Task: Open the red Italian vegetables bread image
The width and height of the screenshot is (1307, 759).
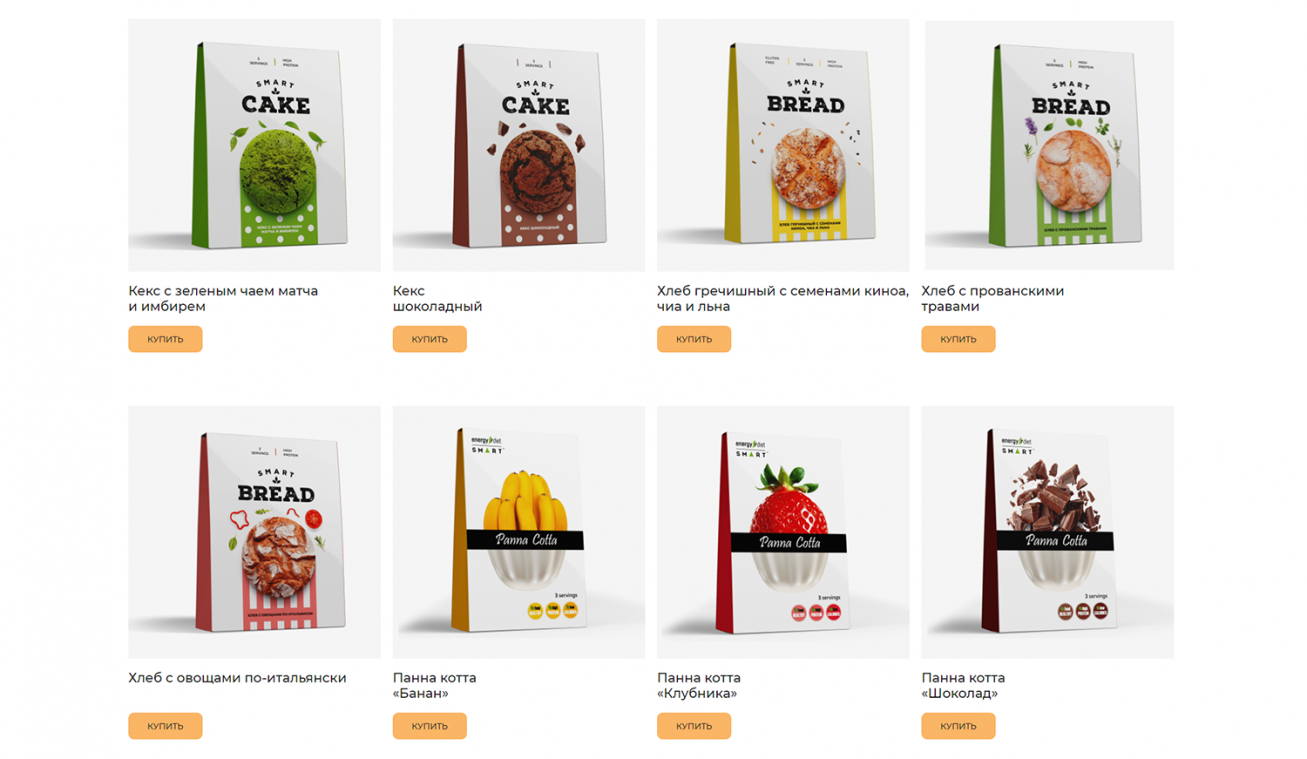Action: (254, 532)
